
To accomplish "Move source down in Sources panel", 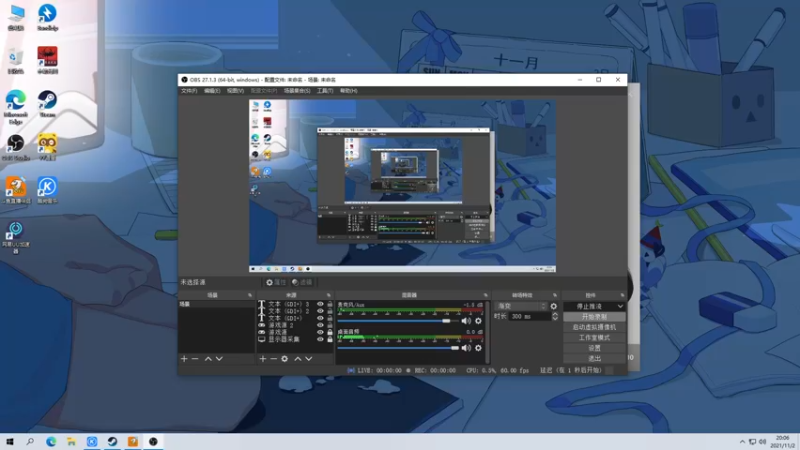I will tap(309, 359).
